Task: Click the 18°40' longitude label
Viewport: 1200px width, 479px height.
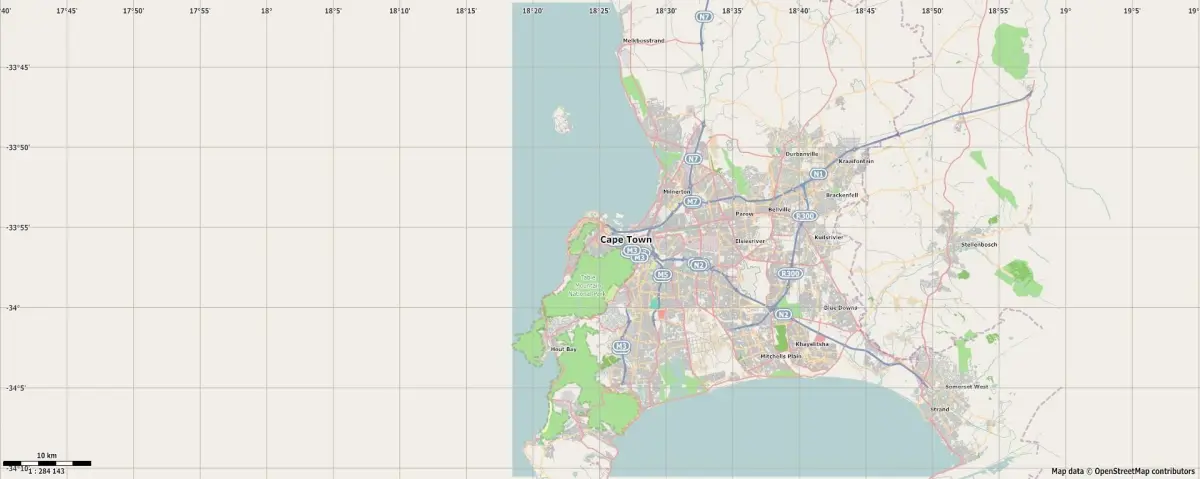Action: pyautogui.click(x=799, y=10)
